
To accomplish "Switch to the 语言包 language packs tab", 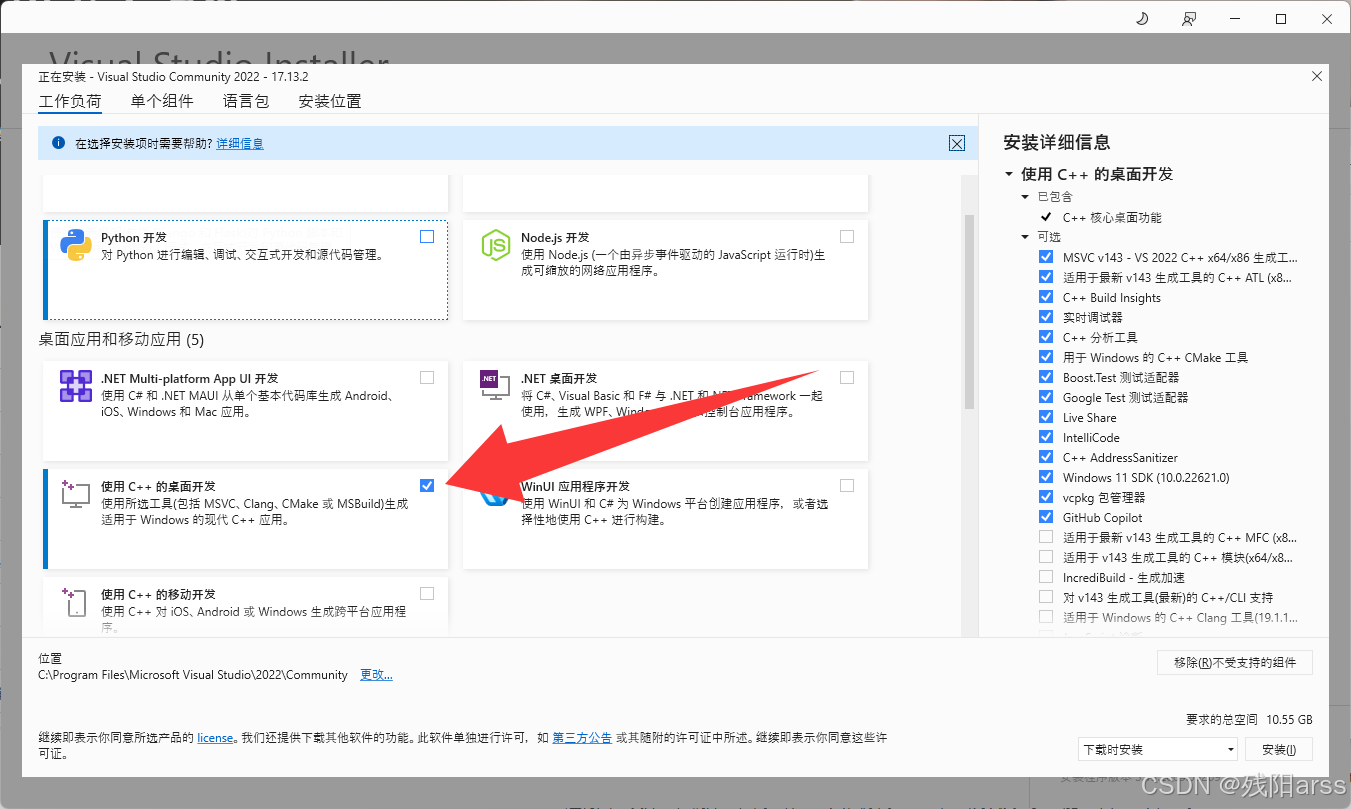I will coord(246,101).
